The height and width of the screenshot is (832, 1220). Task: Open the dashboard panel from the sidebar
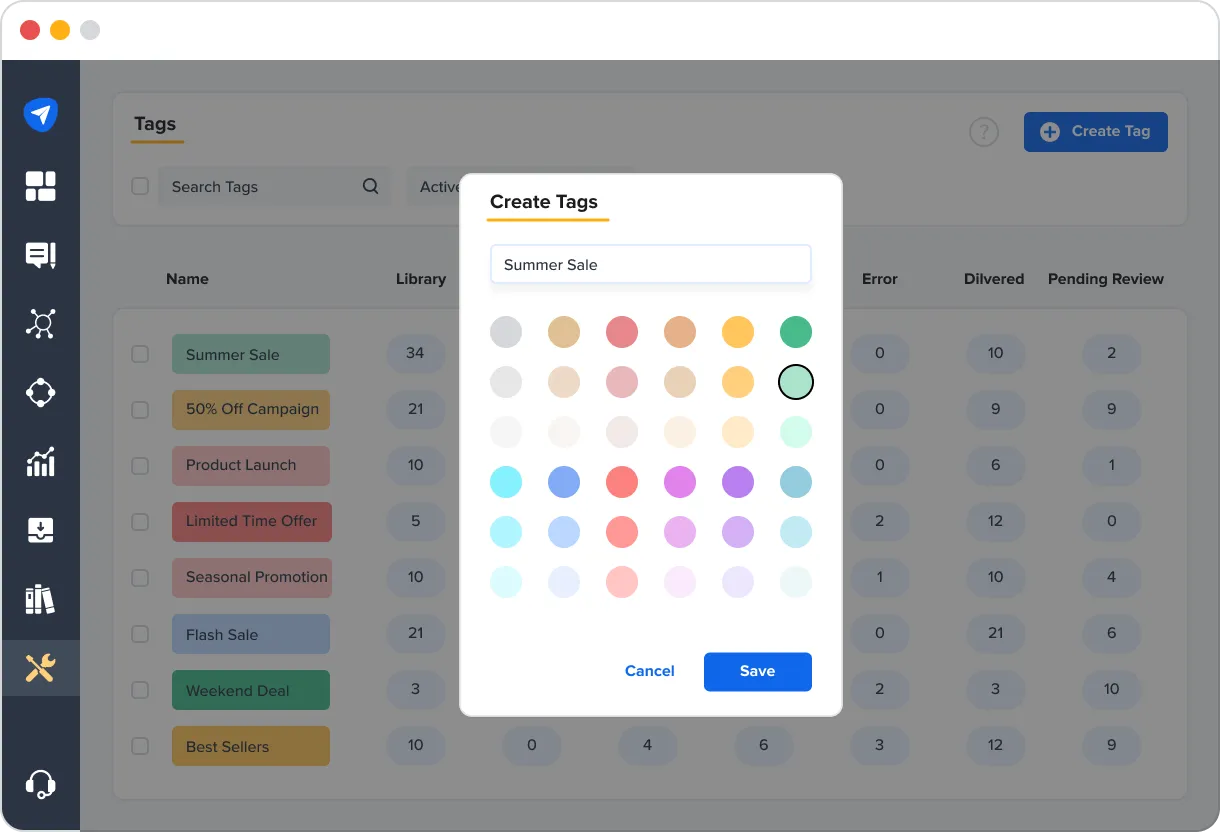[x=40, y=186]
